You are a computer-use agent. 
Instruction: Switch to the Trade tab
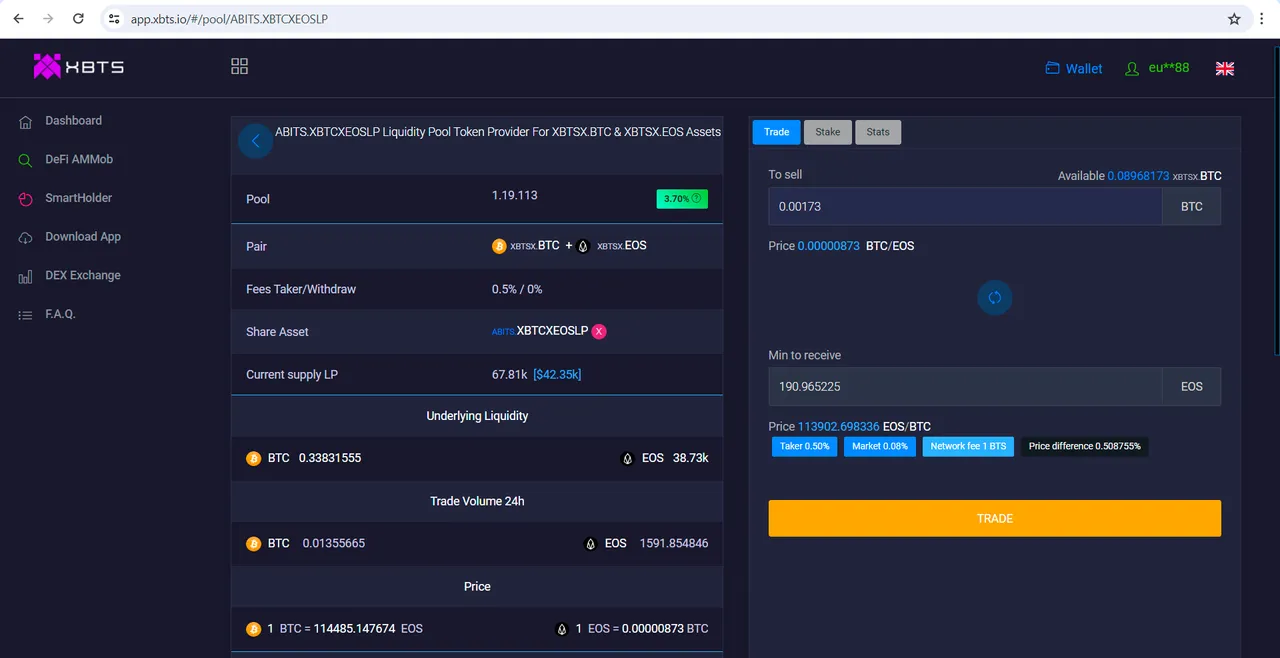pyautogui.click(x=776, y=132)
